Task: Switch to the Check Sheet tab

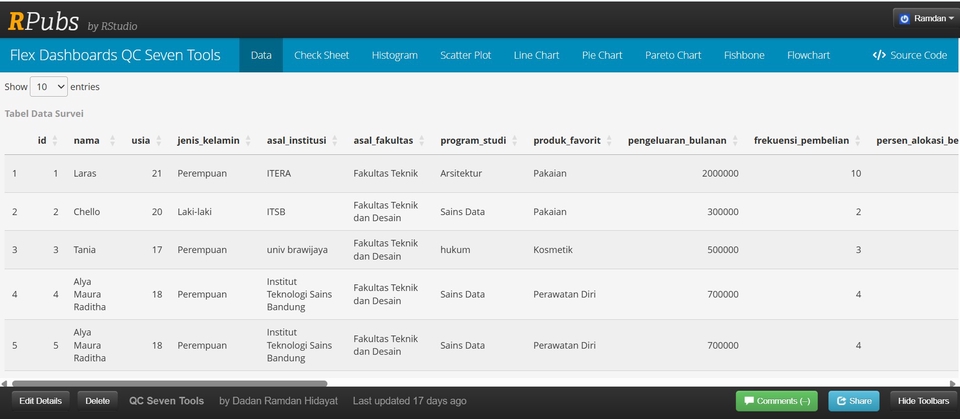Action: click(x=321, y=55)
